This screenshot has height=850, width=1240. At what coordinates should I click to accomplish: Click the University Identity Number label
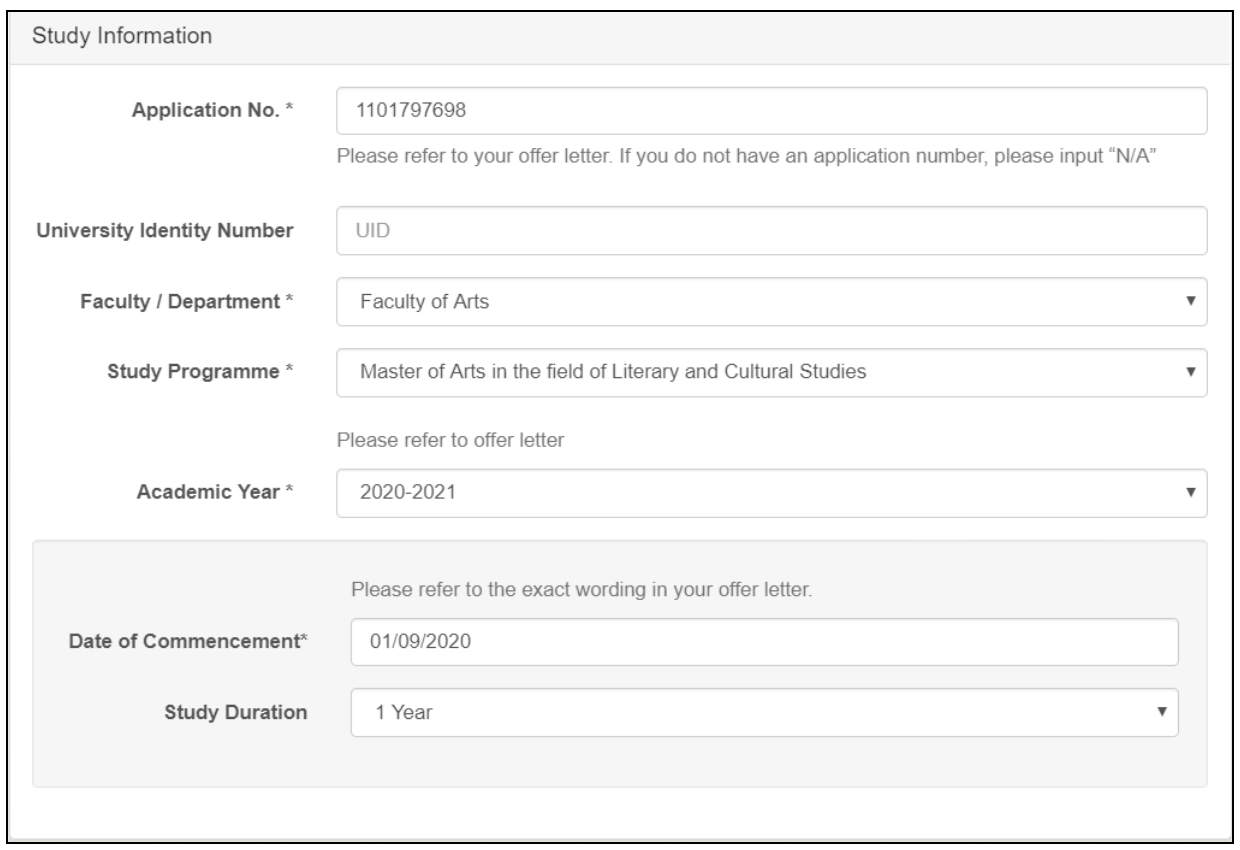point(163,231)
